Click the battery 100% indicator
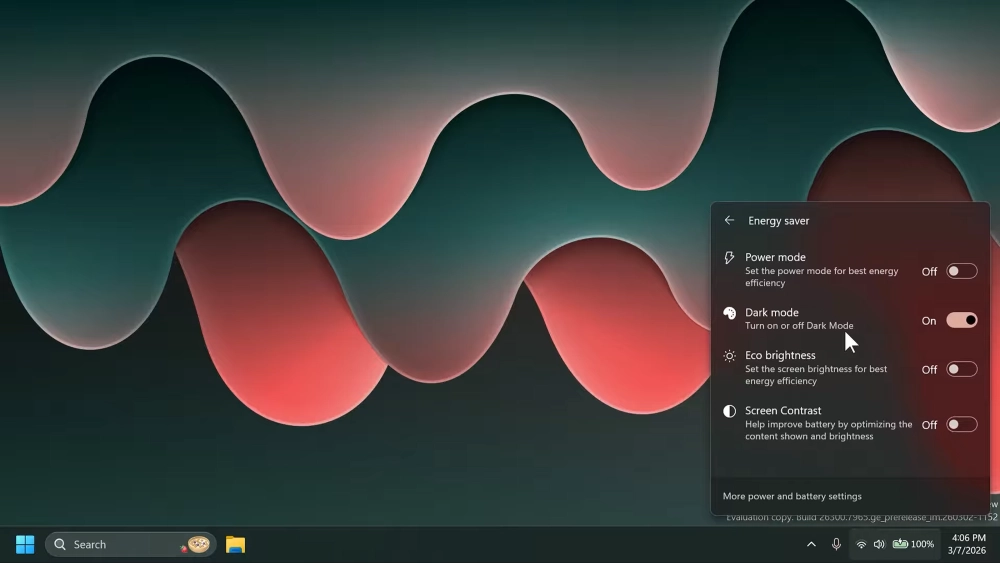 [912, 544]
